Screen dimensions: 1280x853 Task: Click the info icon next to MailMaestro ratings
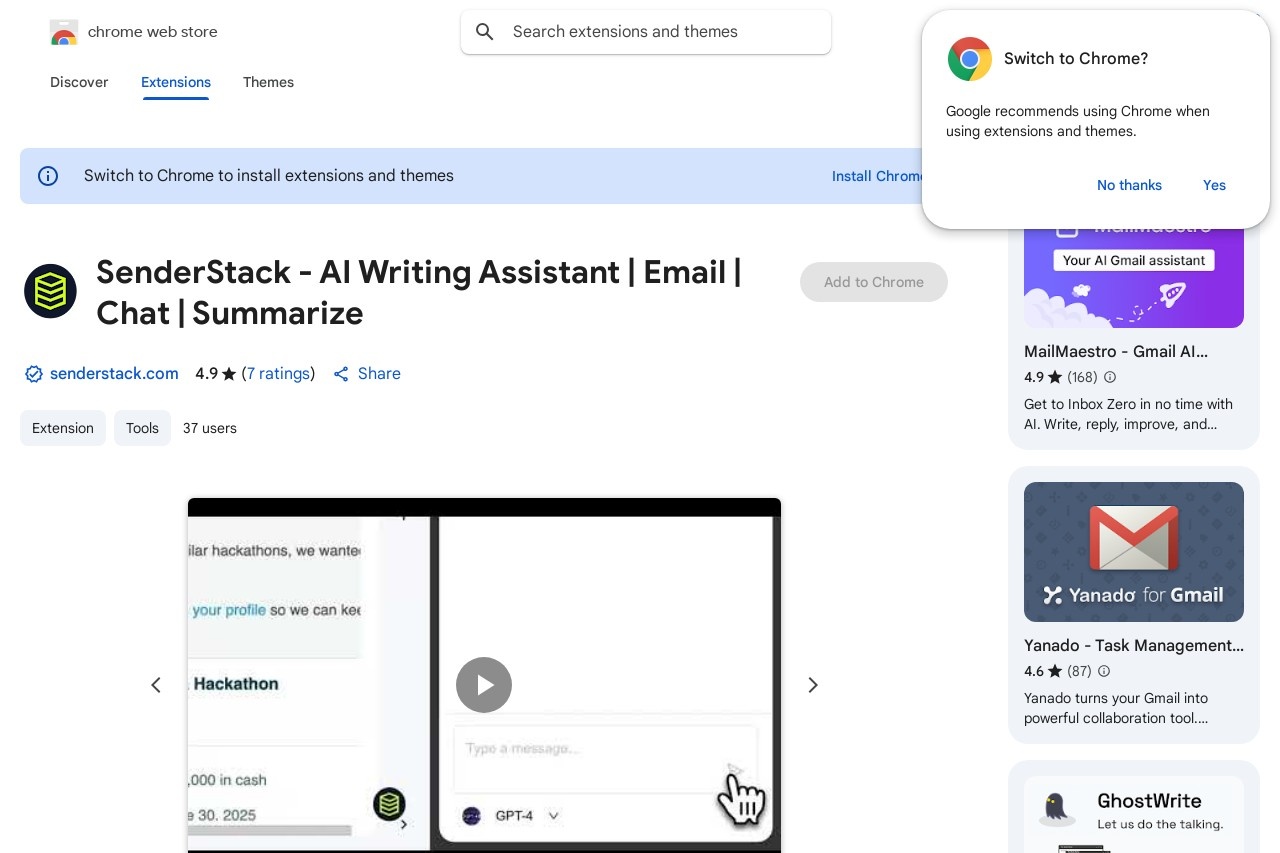pos(1109,377)
